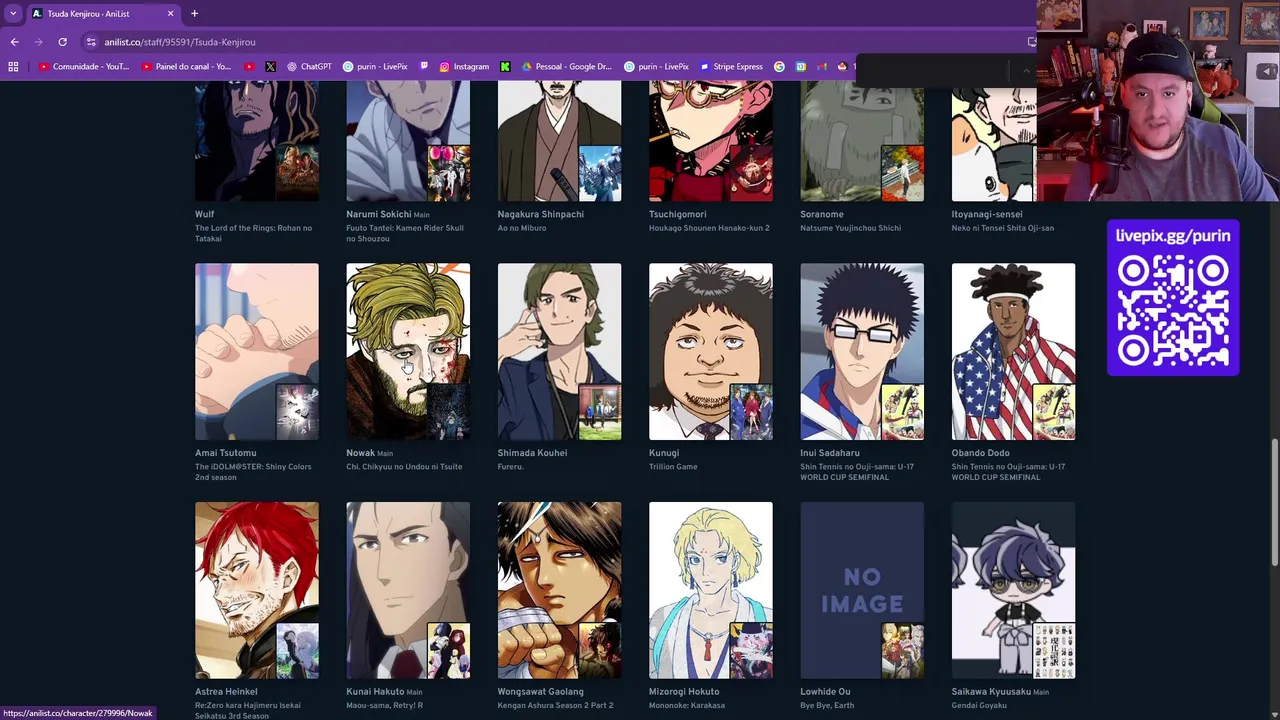
Task: Open the Soranome character image
Action: (862, 141)
